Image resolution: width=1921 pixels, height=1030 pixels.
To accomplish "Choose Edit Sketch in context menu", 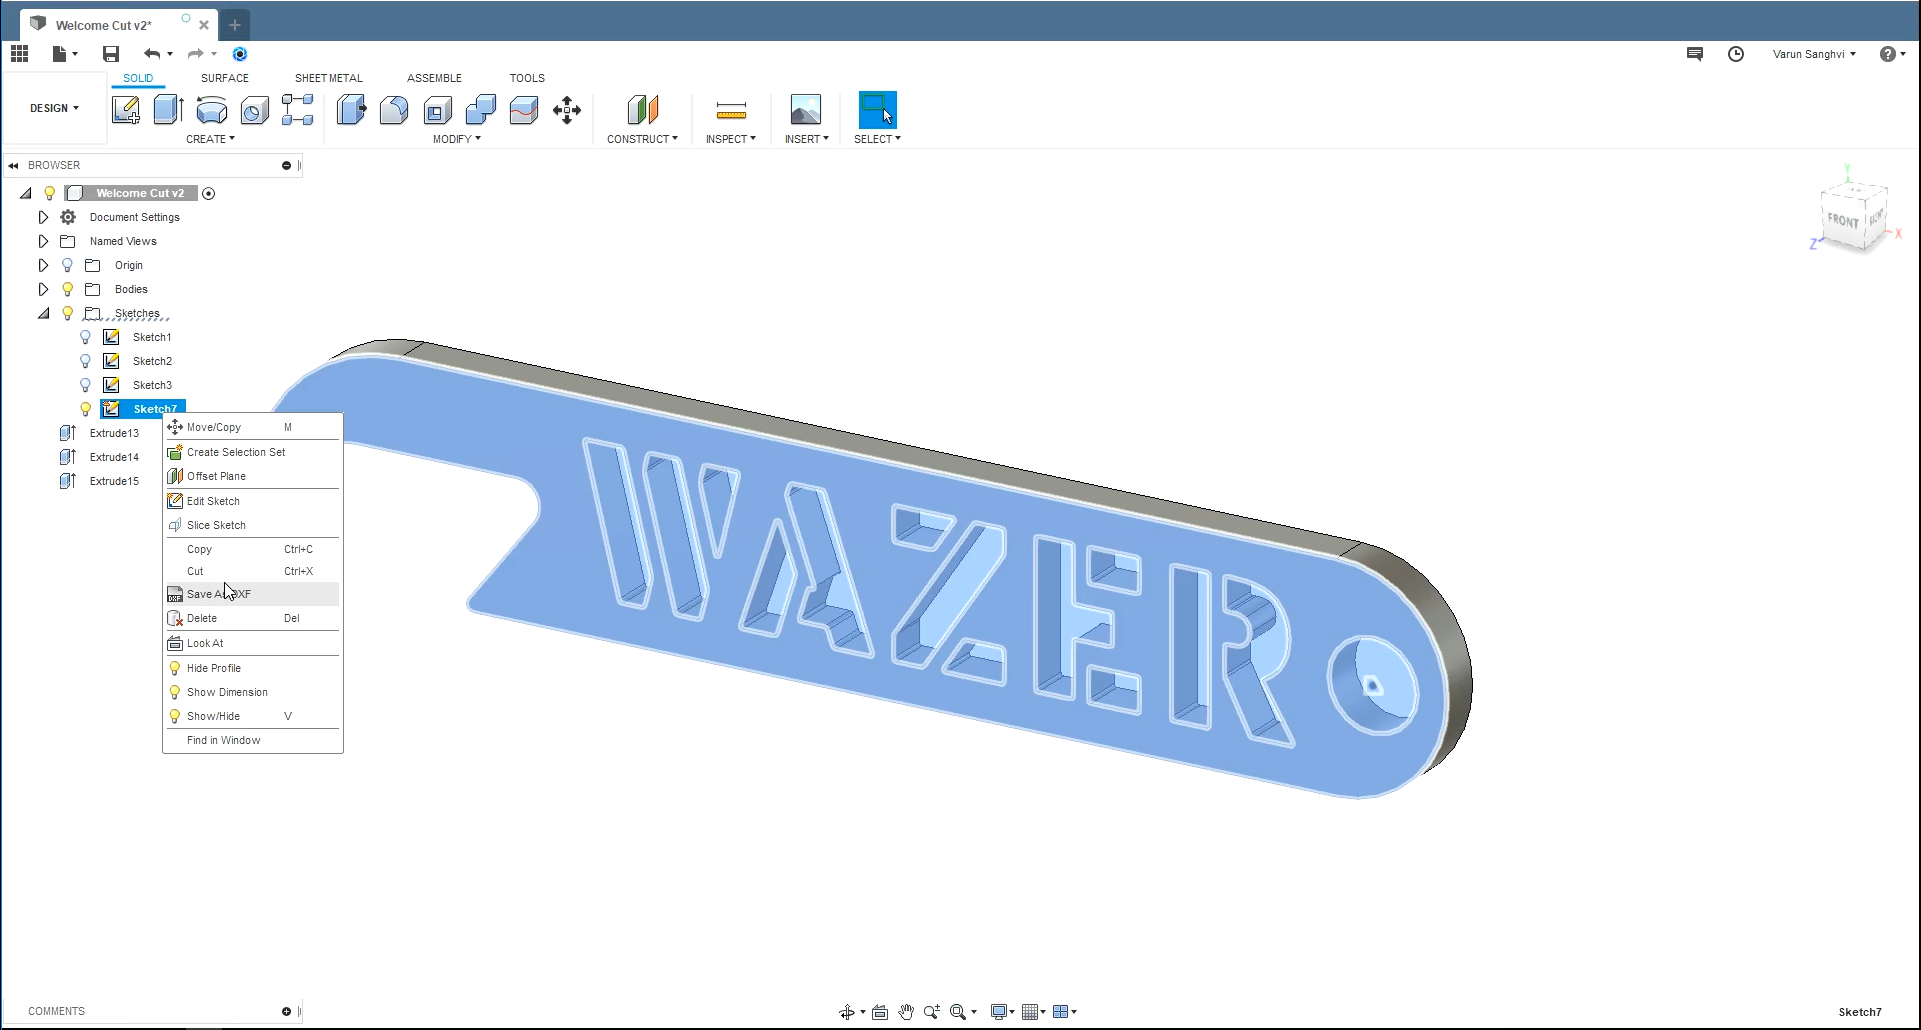I will [252, 501].
